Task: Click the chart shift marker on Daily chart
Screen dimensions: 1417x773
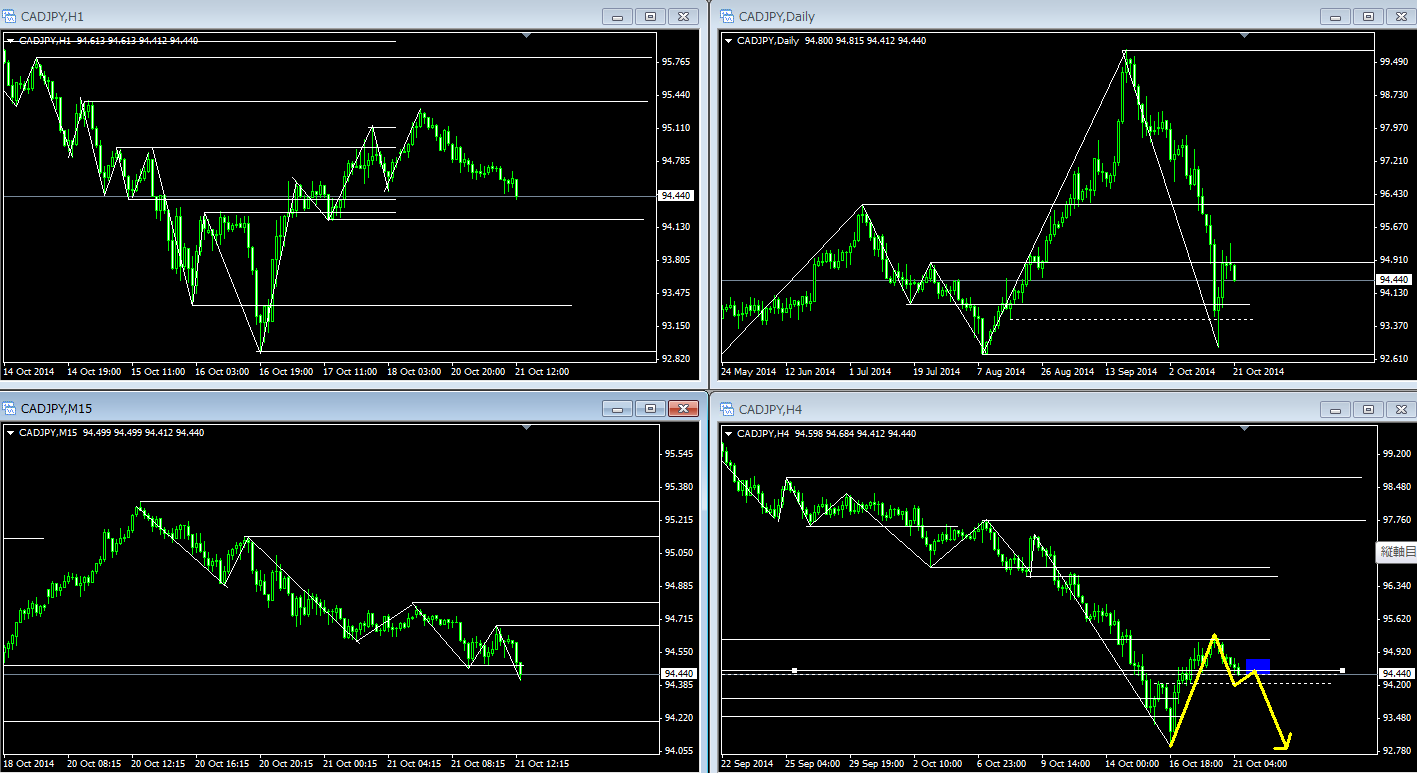Action: [x=1244, y=35]
